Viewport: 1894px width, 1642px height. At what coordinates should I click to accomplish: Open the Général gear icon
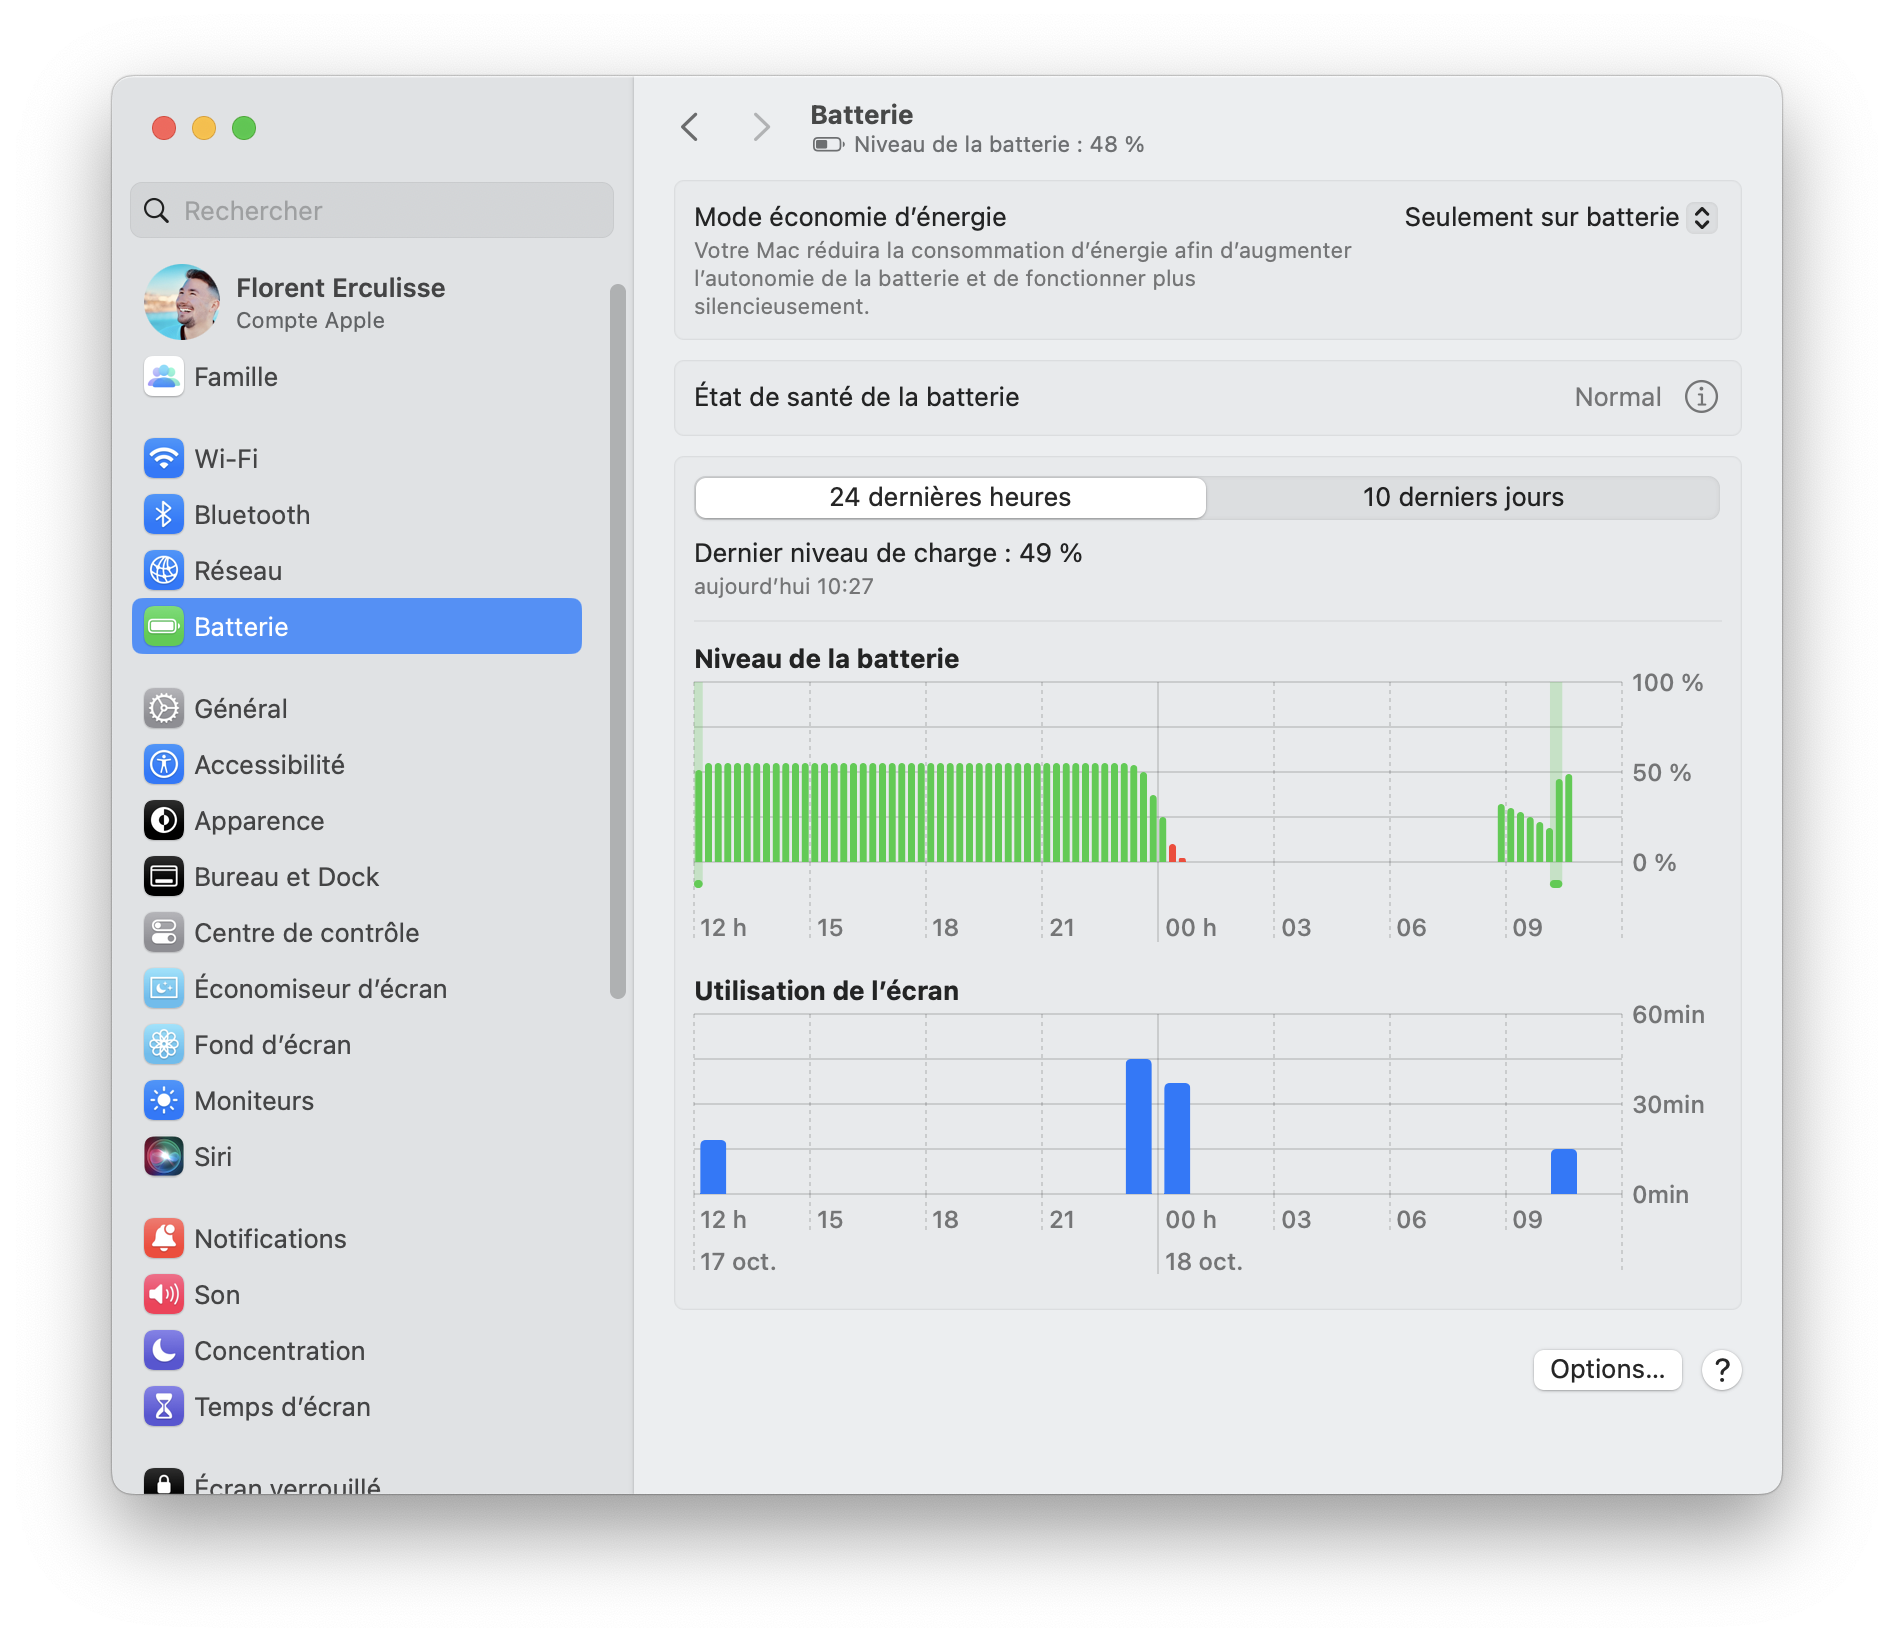pos(164,709)
